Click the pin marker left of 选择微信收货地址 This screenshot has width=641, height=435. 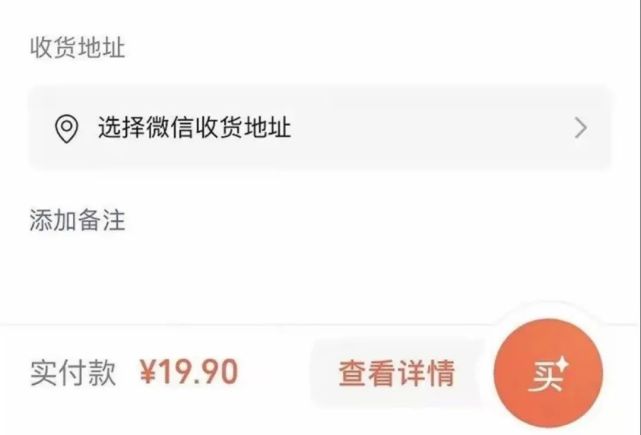[x=67, y=129]
